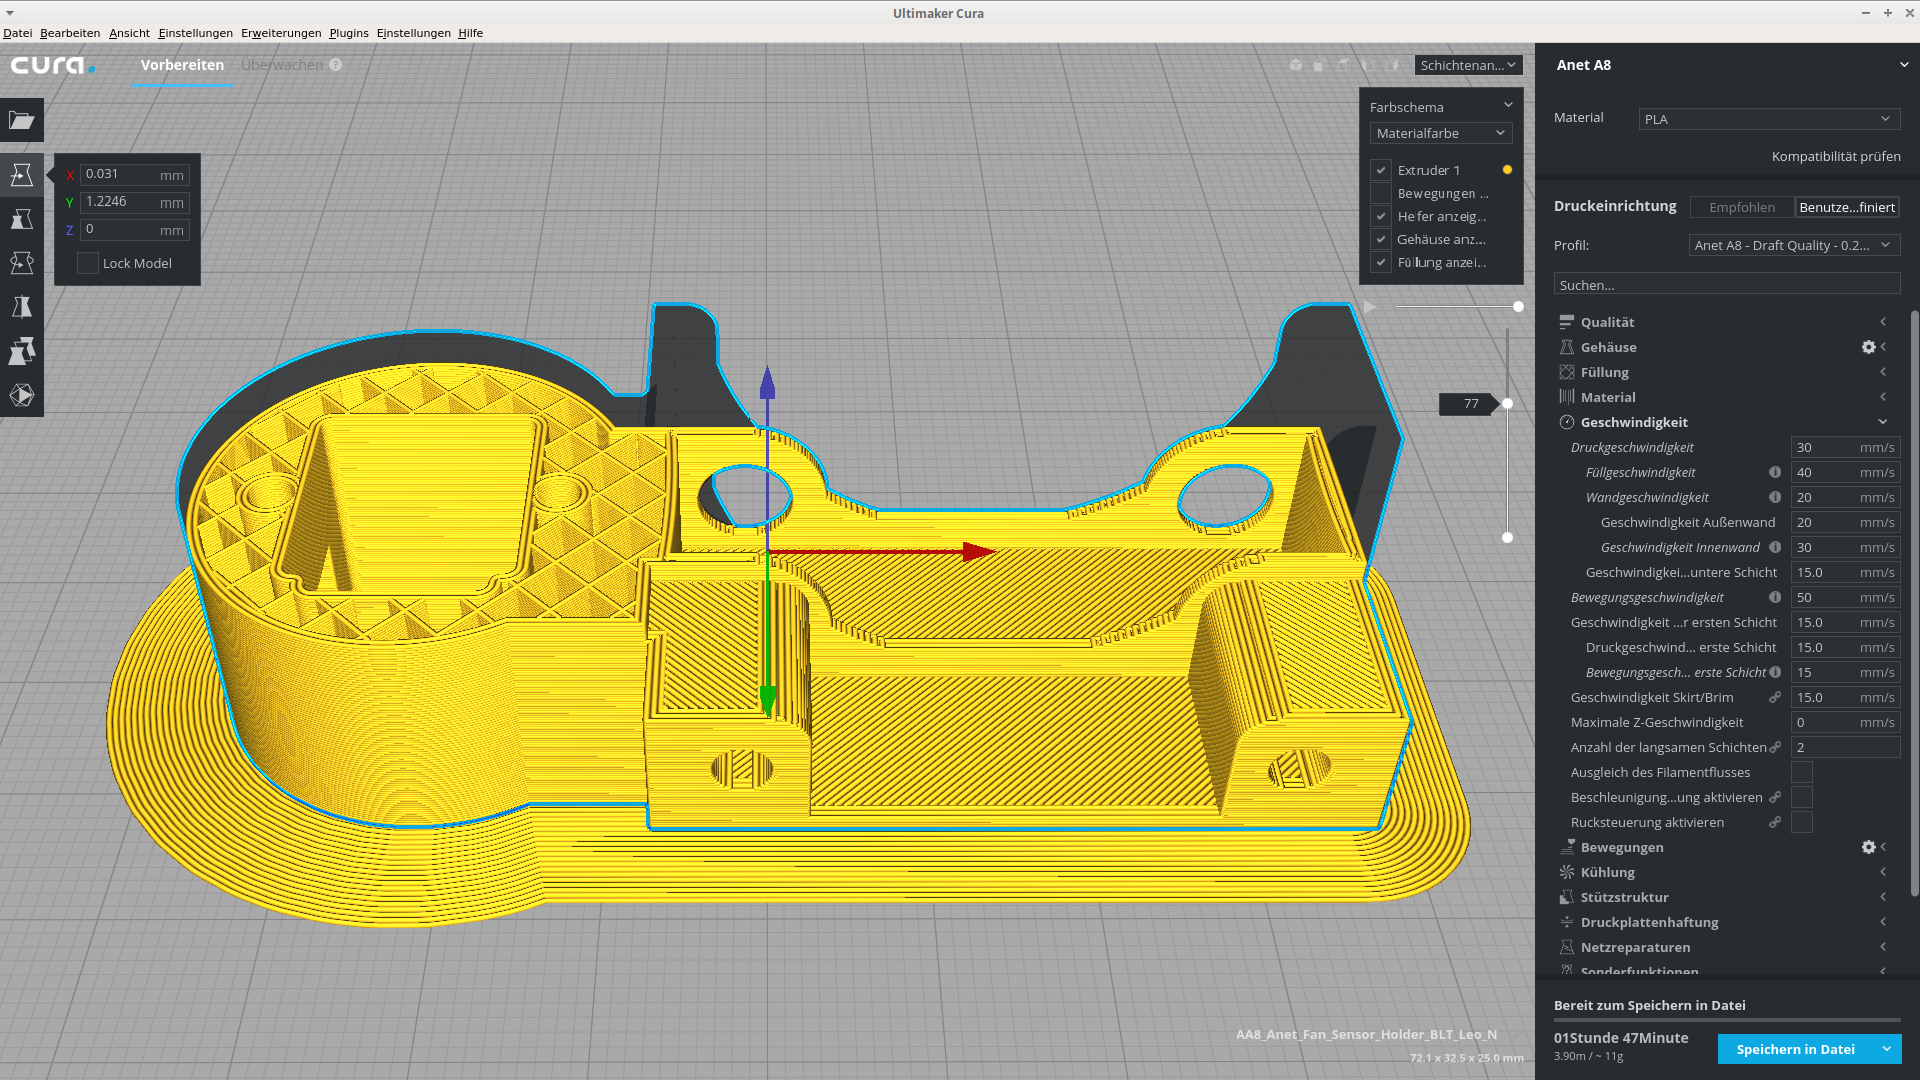
Task: Click the Kompatibilität prüfen link
Action: pos(1835,156)
